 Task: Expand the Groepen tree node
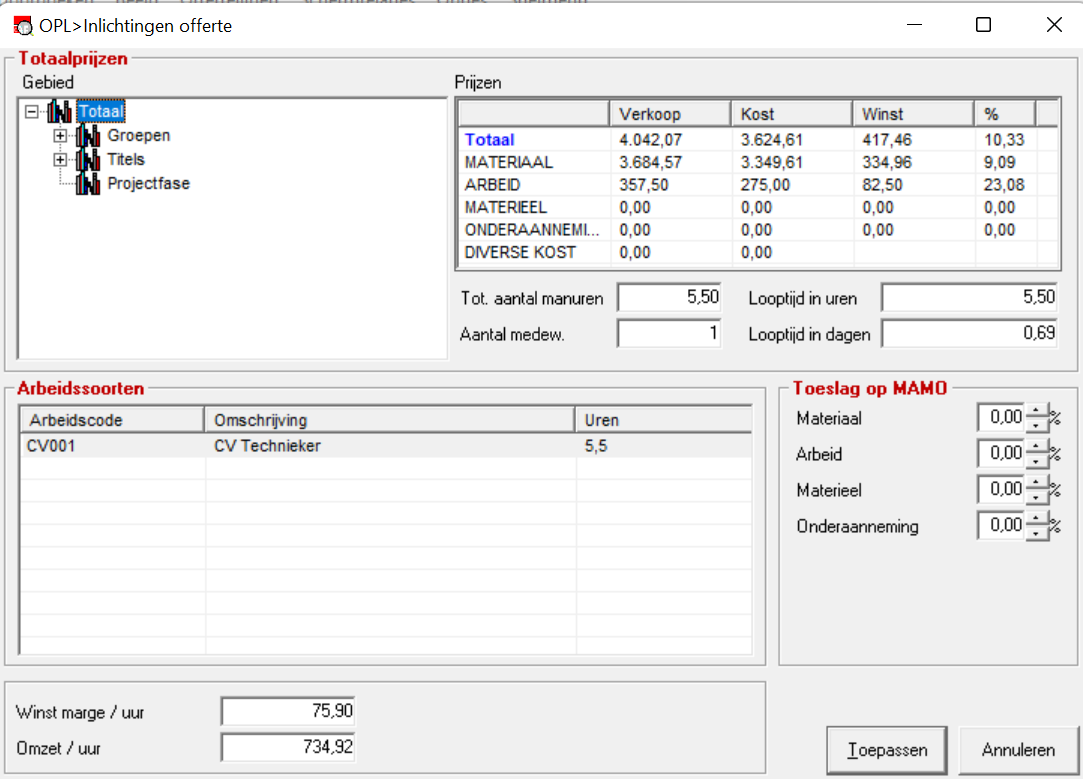(60, 135)
